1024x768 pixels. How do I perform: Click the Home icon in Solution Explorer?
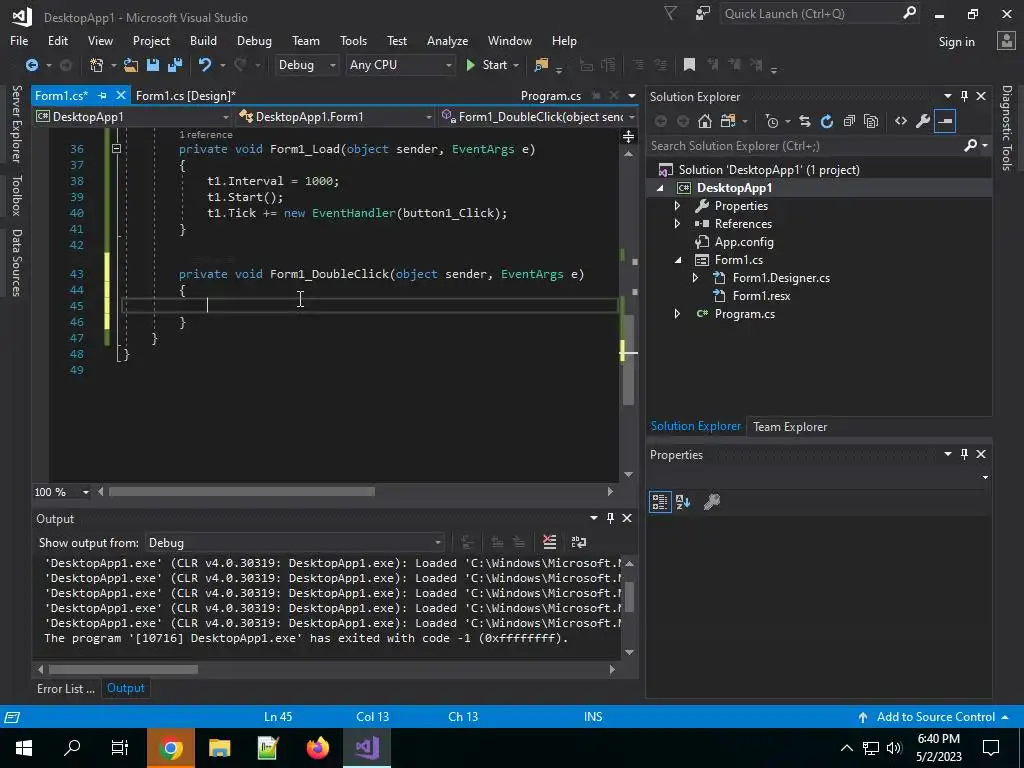tap(705, 121)
